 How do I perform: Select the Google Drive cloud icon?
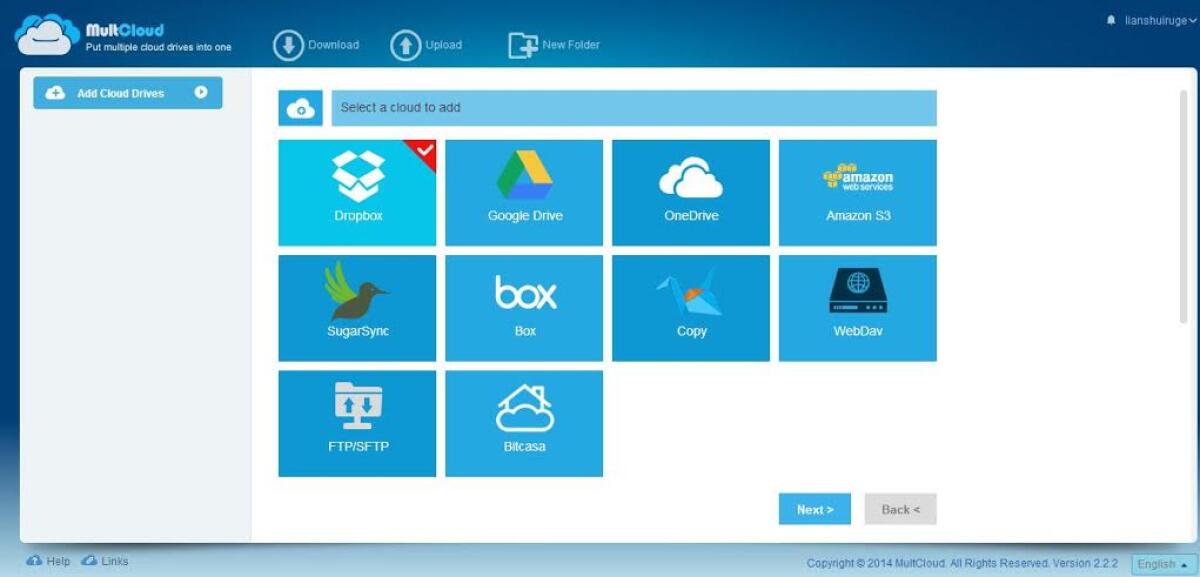[523, 192]
